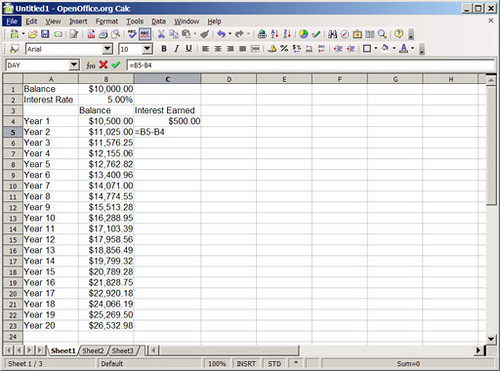Click the Background Color paint bucket
Viewport: 500px width, 371px height.
click(385, 49)
